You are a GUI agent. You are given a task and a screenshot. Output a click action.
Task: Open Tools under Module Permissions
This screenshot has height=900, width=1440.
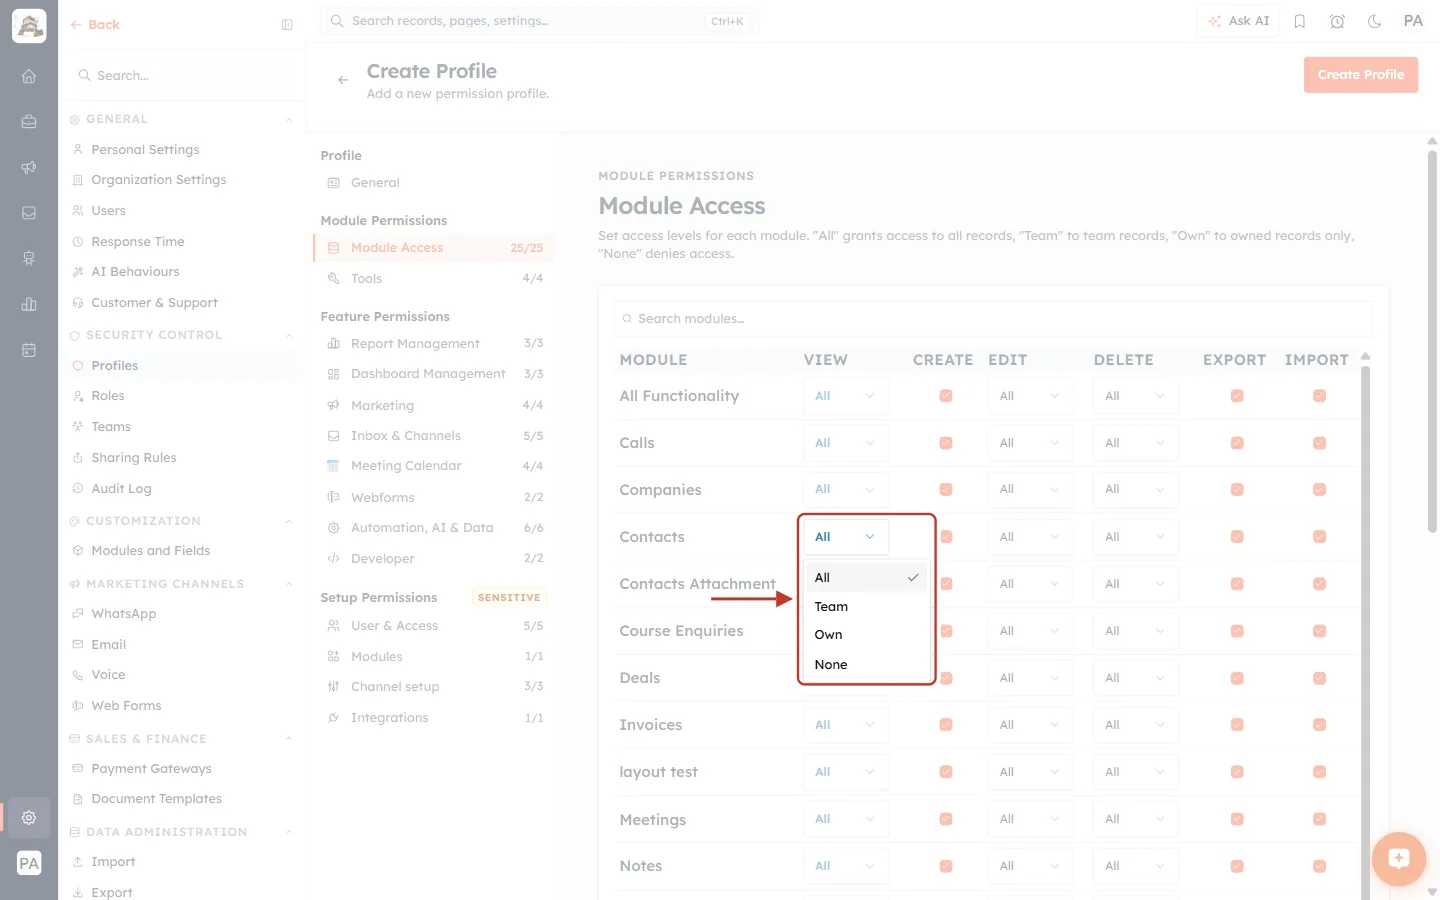[434, 279]
